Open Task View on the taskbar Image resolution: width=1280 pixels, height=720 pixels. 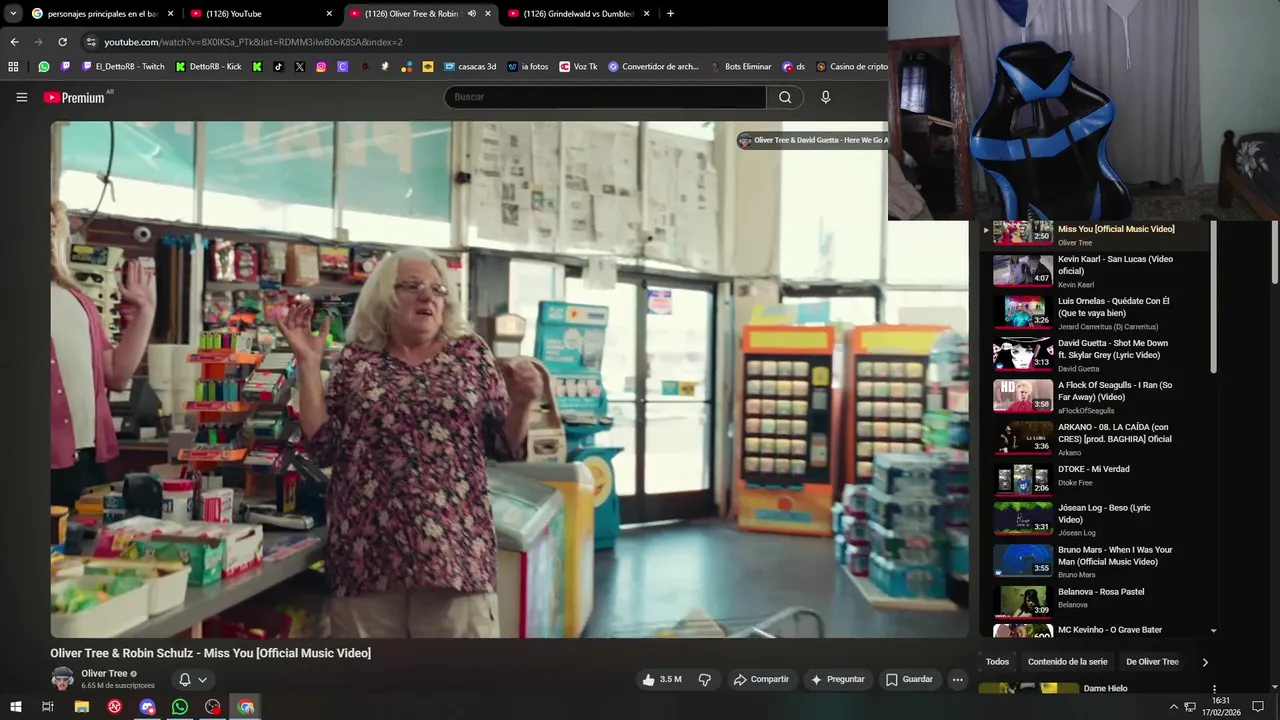click(47, 707)
